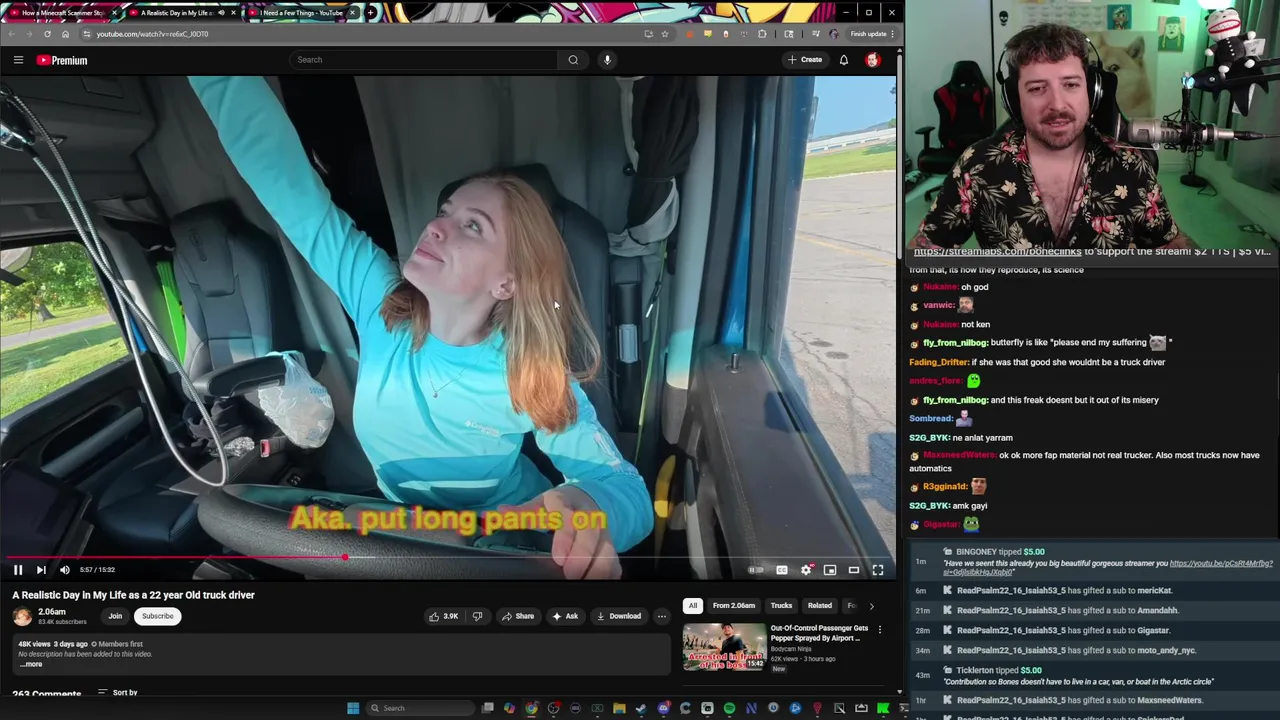Pause the video
Screen dimensions: 1280x720
(18, 570)
